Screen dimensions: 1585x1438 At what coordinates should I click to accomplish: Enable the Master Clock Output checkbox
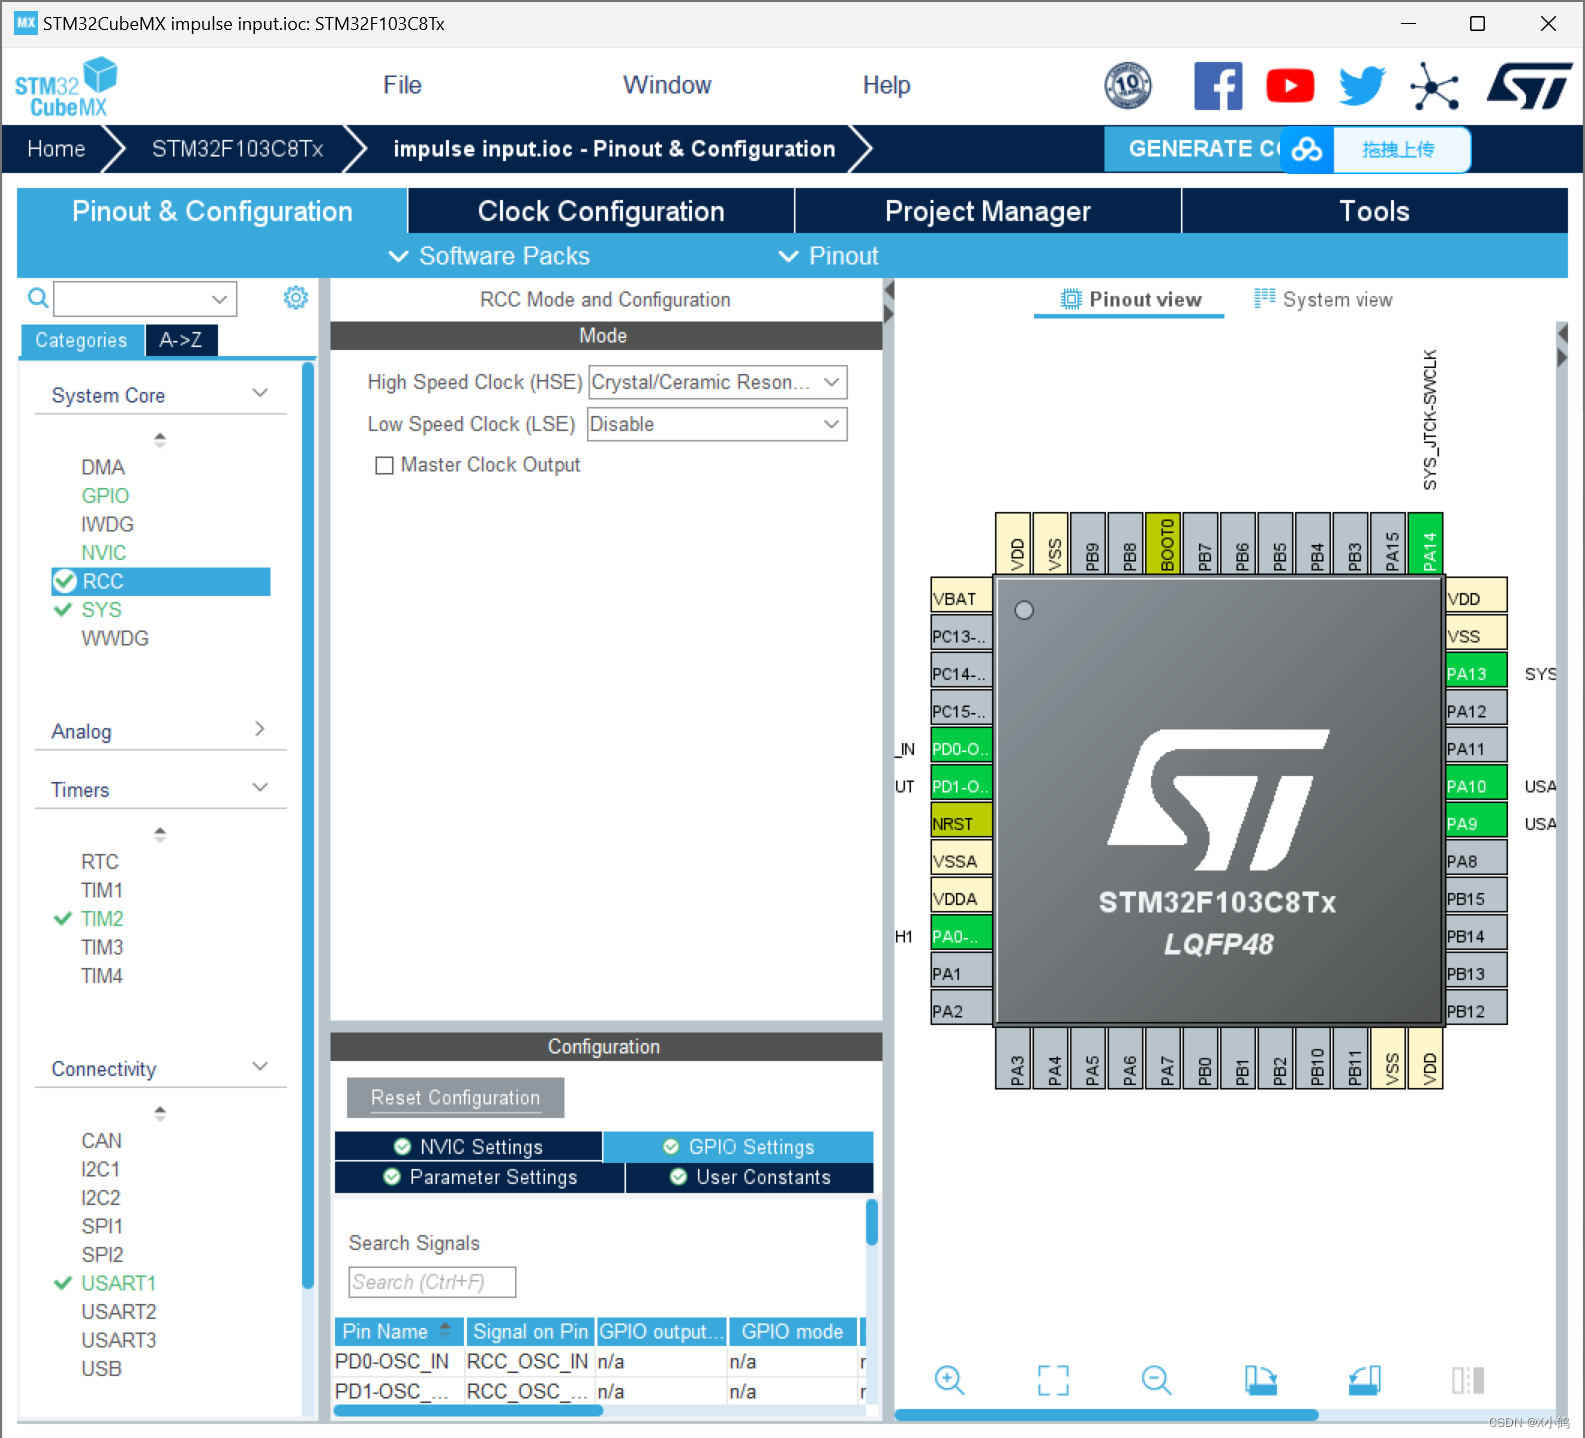[384, 465]
